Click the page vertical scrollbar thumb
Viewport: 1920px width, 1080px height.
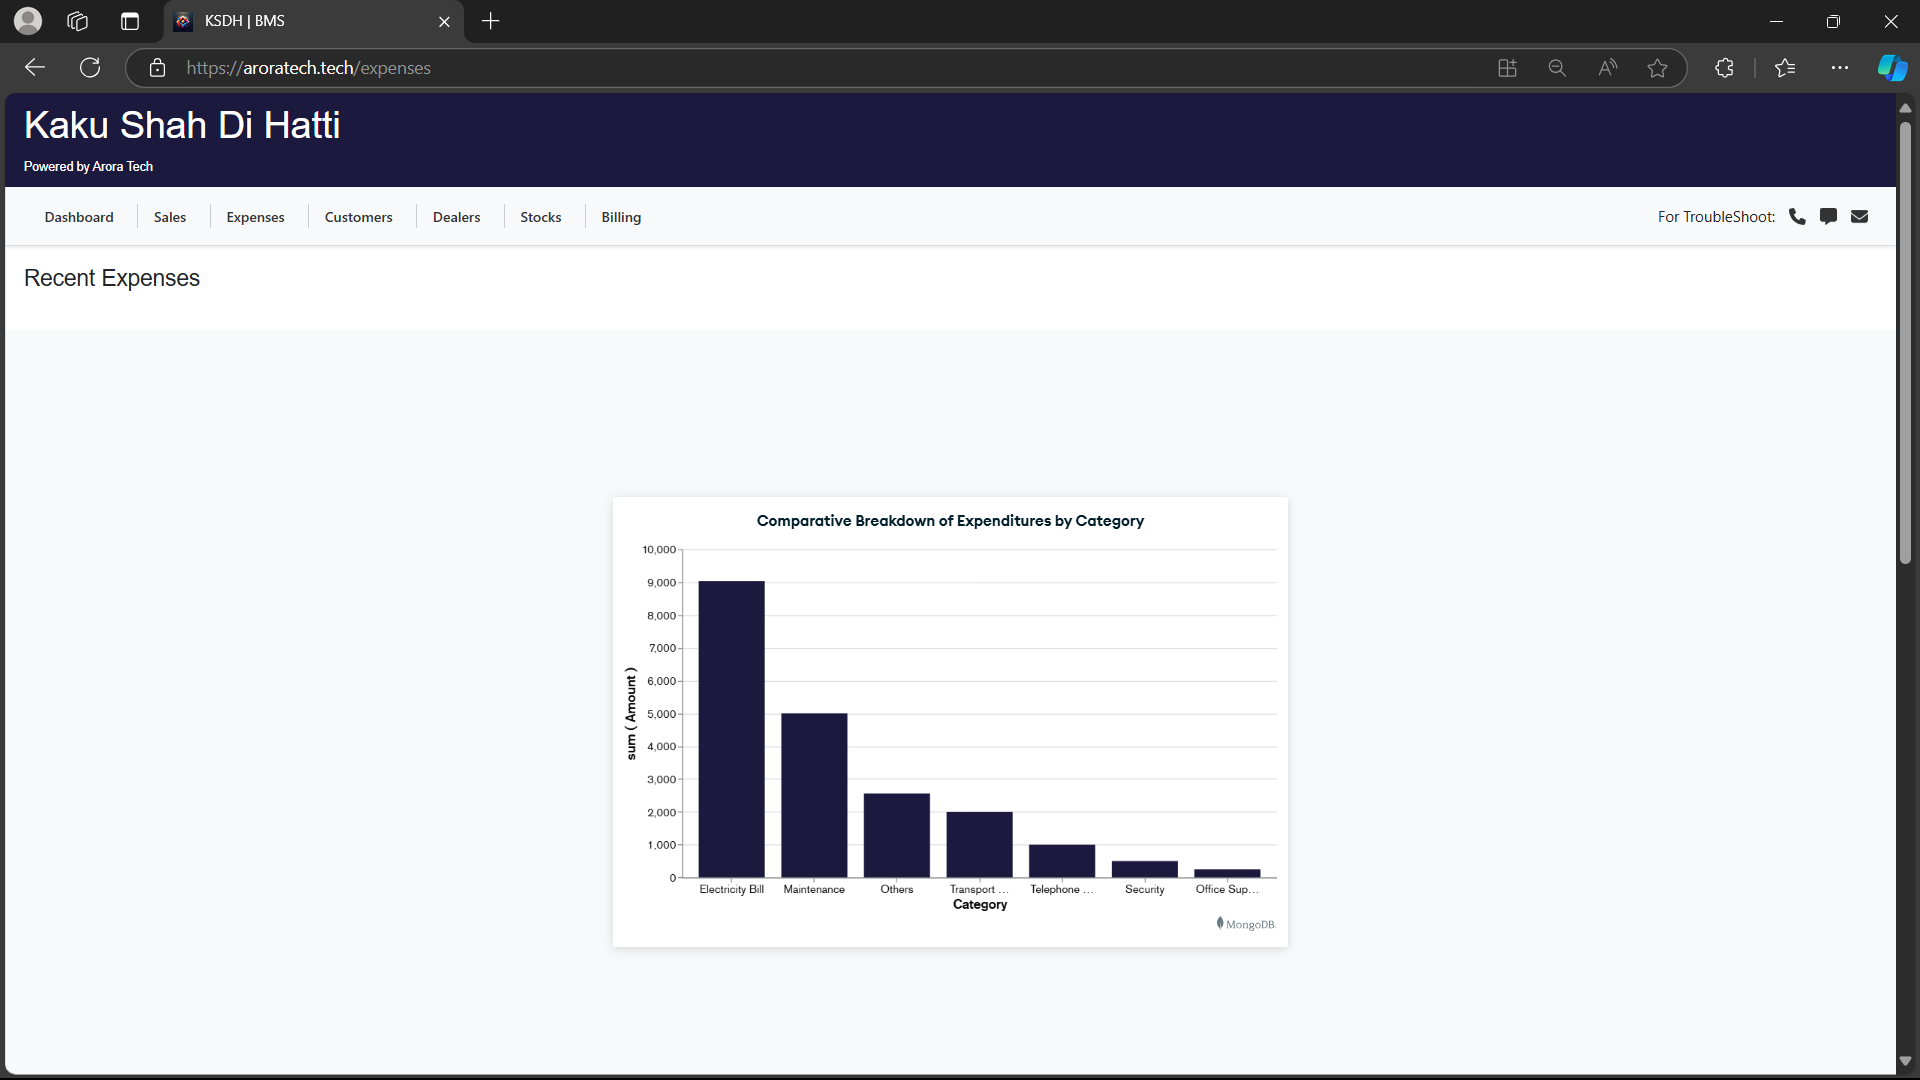pyautogui.click(x=1905, y=340)
